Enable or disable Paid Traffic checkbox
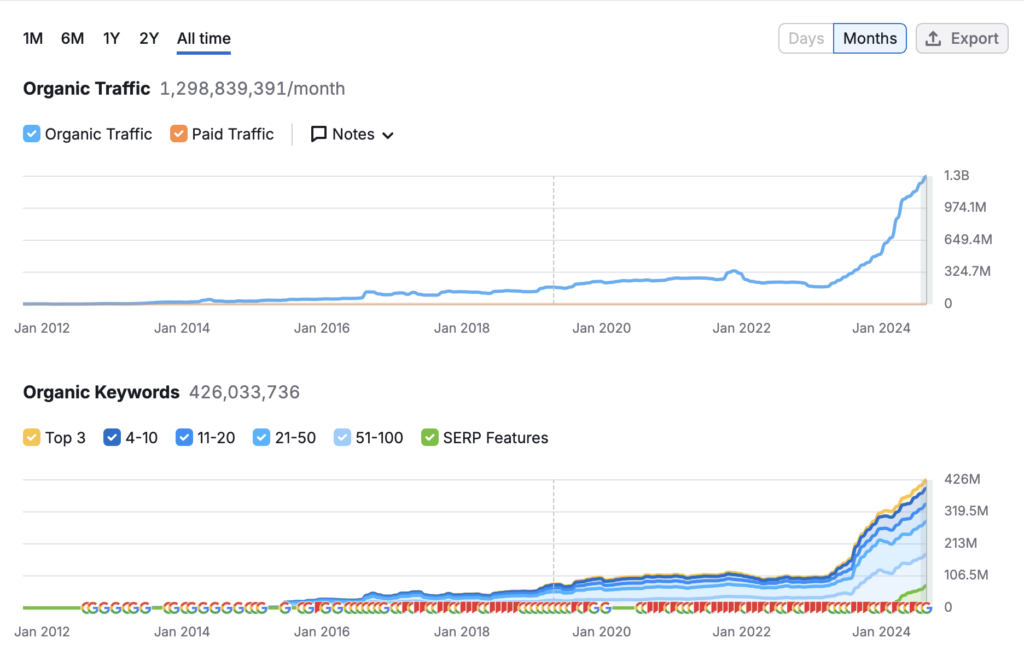 pos(179,134)
